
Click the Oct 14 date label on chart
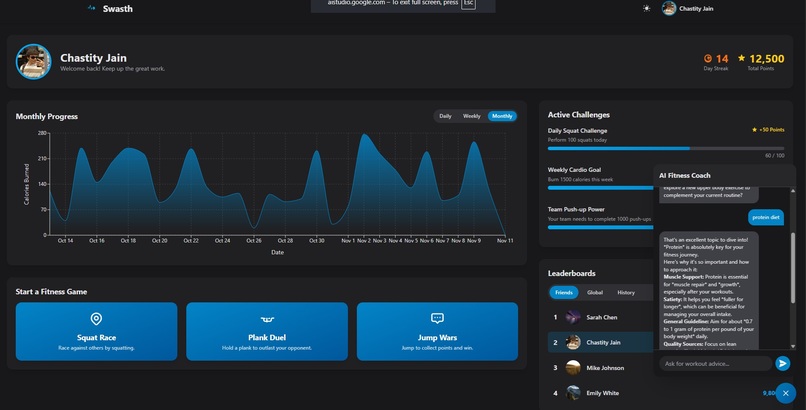[65, 240]
